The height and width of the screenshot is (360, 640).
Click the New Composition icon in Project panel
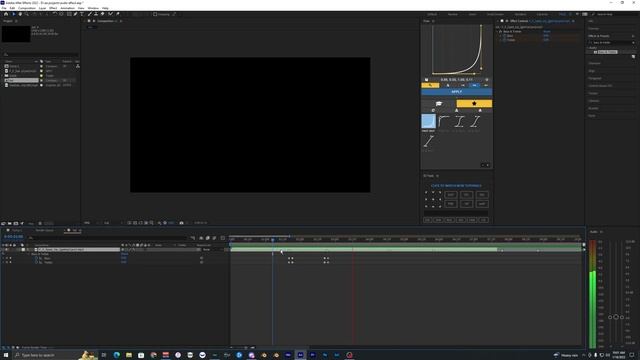[16, 223]
